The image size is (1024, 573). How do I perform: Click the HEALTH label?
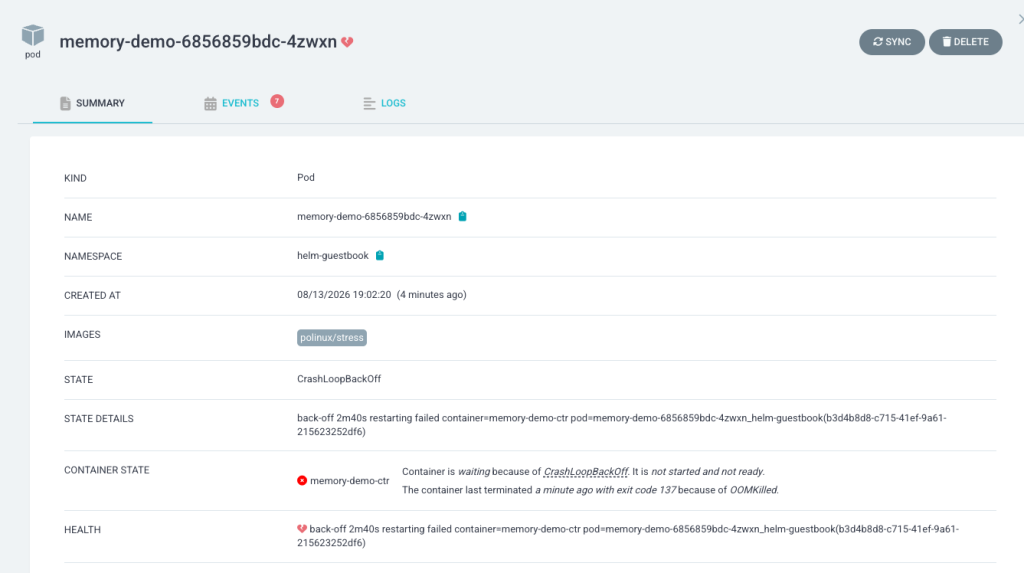82,530
